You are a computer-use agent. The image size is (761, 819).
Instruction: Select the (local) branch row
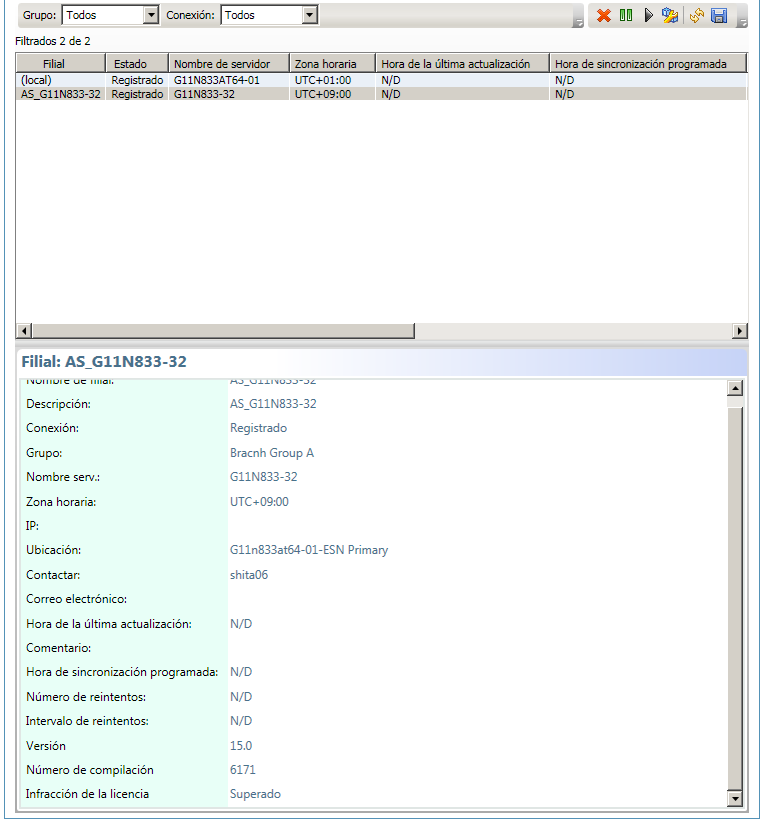coord(381,80)
